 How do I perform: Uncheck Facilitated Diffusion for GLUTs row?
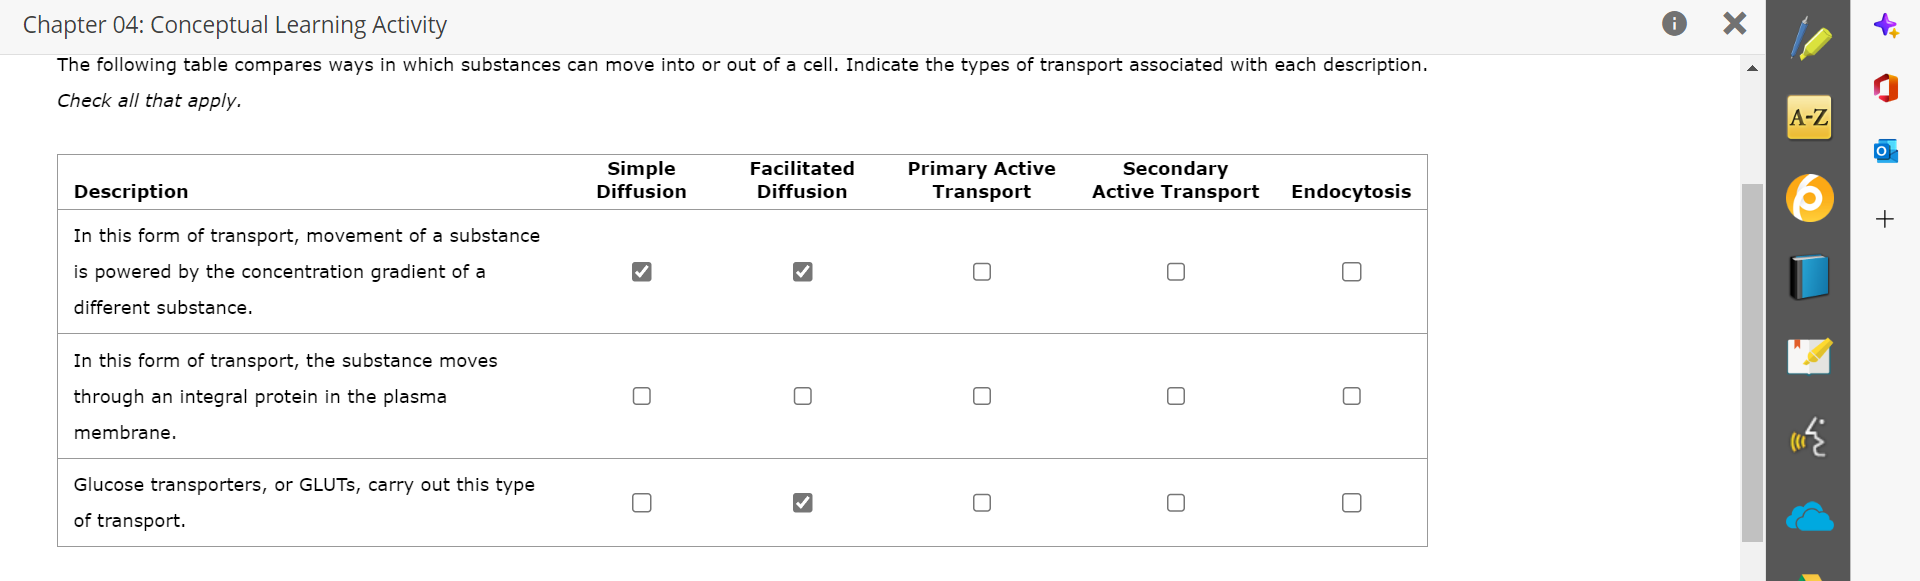click(x=802, y=503)
